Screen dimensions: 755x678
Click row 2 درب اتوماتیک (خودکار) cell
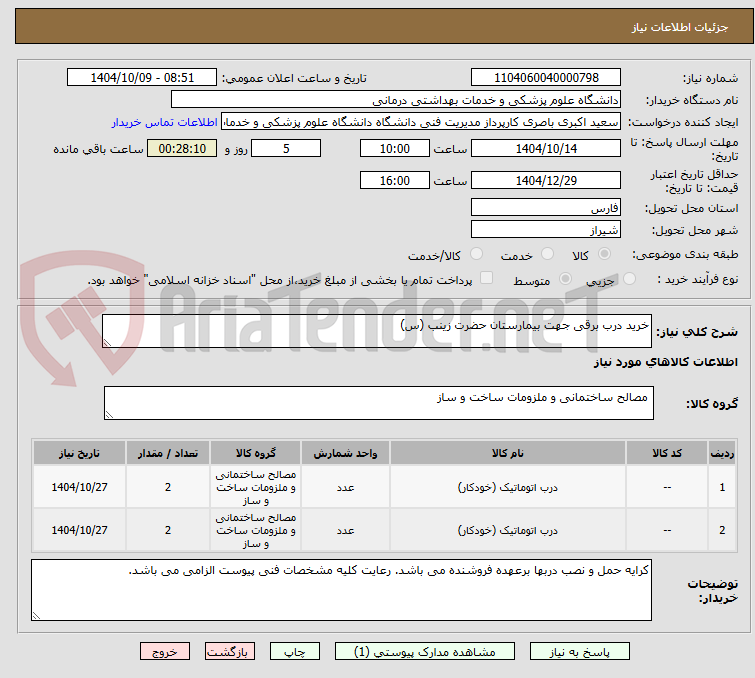pyautogui.click(x=508, y=530)
